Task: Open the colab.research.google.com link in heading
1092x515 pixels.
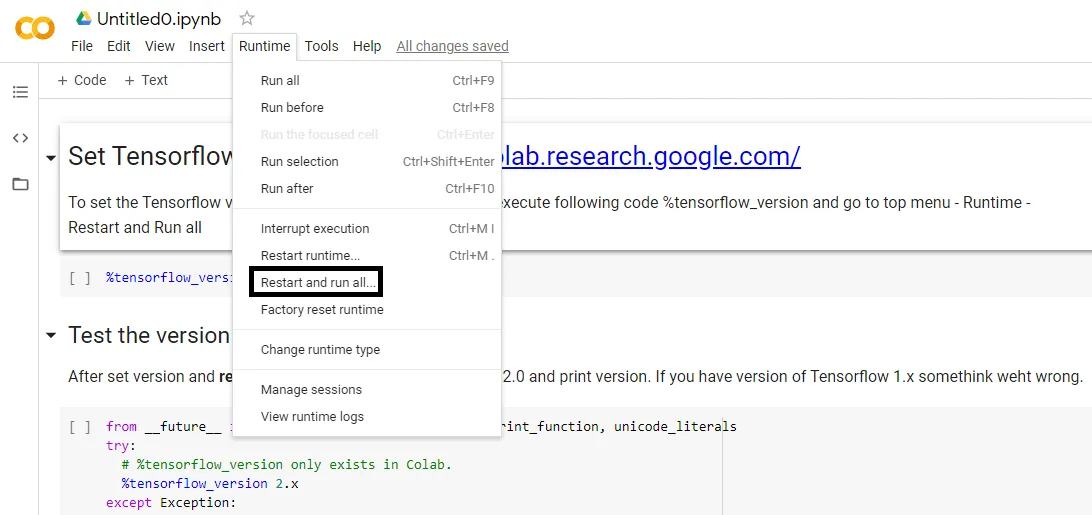Action: (x=650, y=157)
